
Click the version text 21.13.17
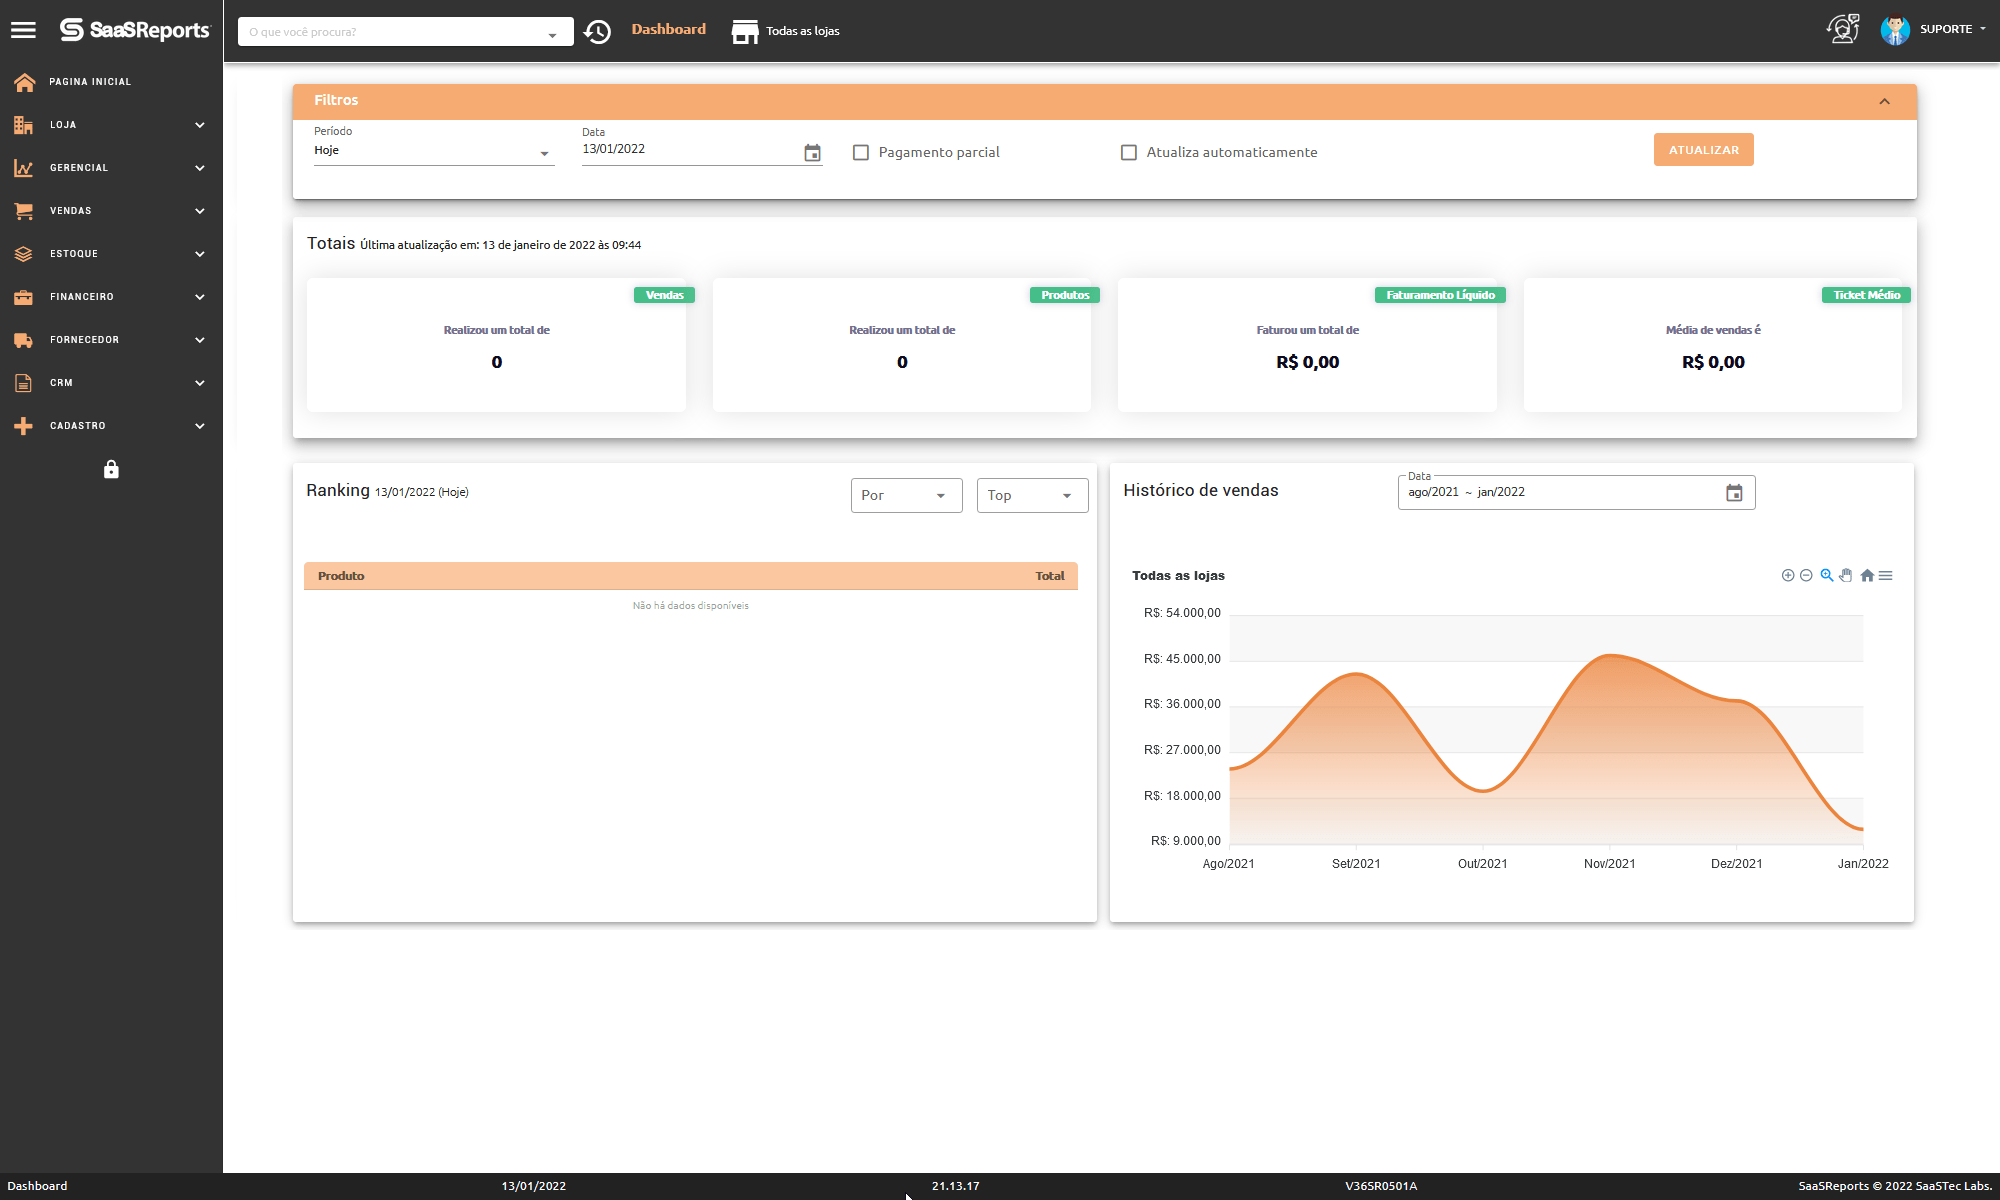click(955, 1186)
